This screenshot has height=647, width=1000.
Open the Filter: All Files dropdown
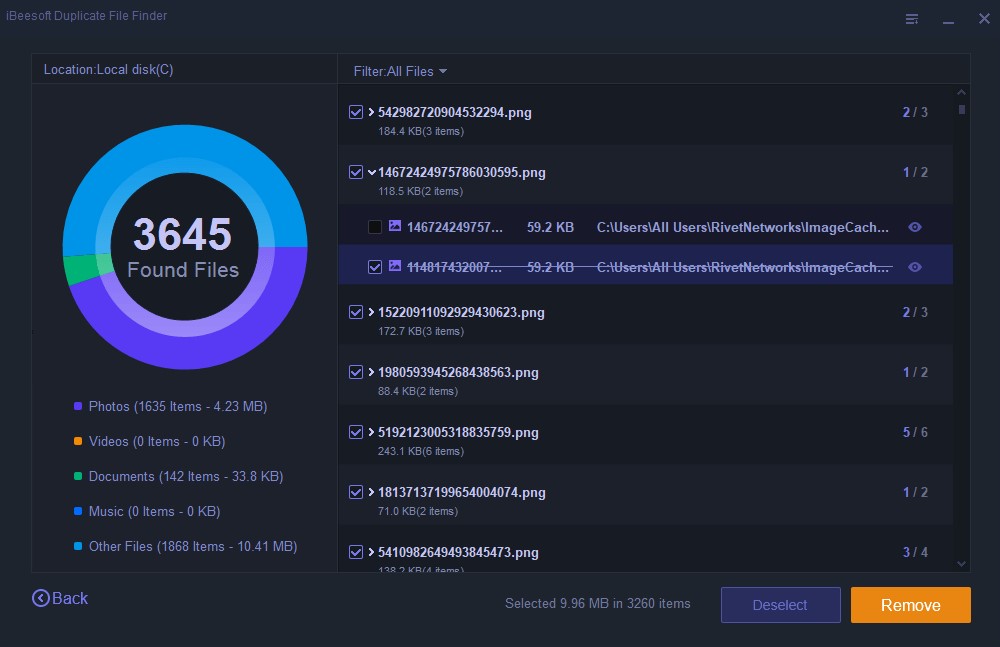pos(400,71)
